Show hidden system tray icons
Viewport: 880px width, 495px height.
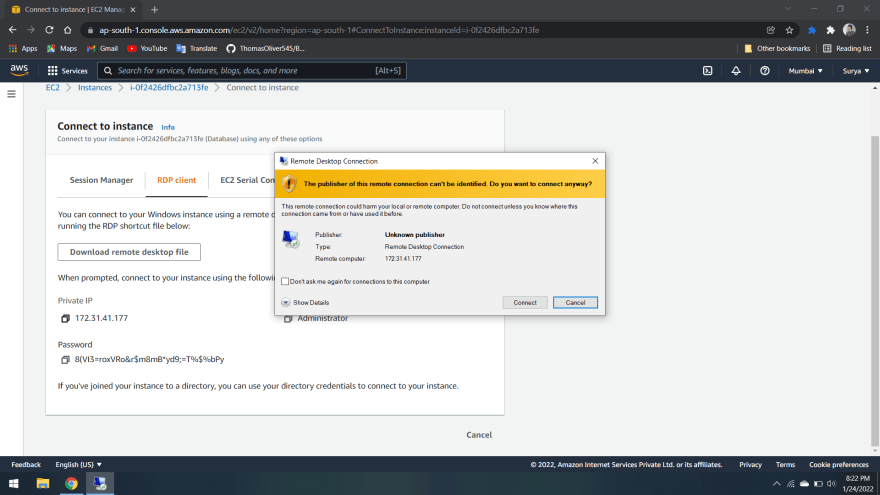point(777,483)
